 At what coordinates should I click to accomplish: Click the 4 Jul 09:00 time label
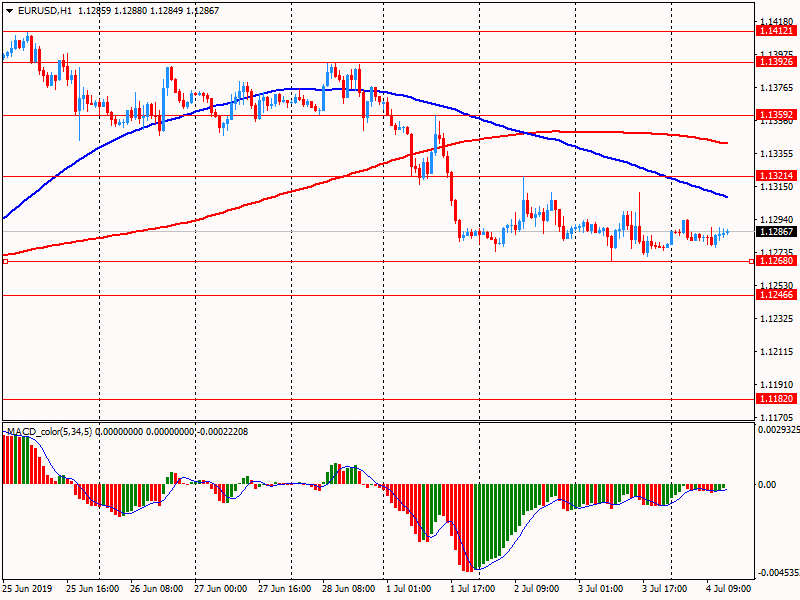(729, 588)
